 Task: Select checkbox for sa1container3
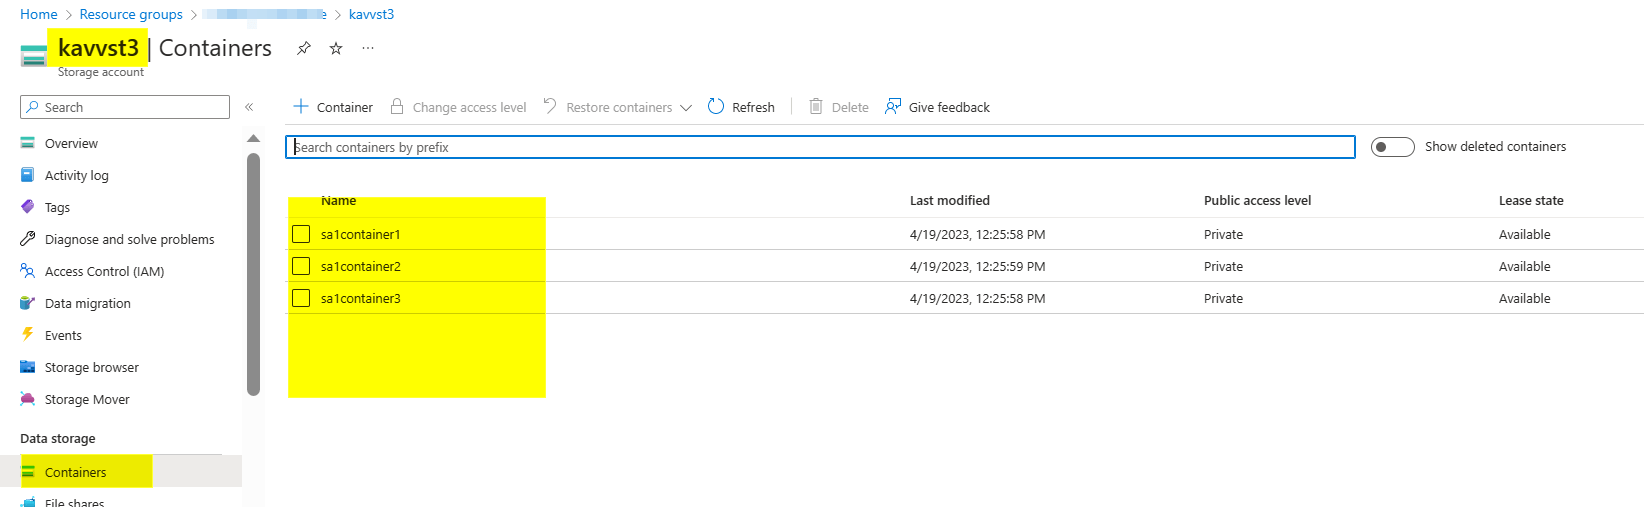pos(301,298)
